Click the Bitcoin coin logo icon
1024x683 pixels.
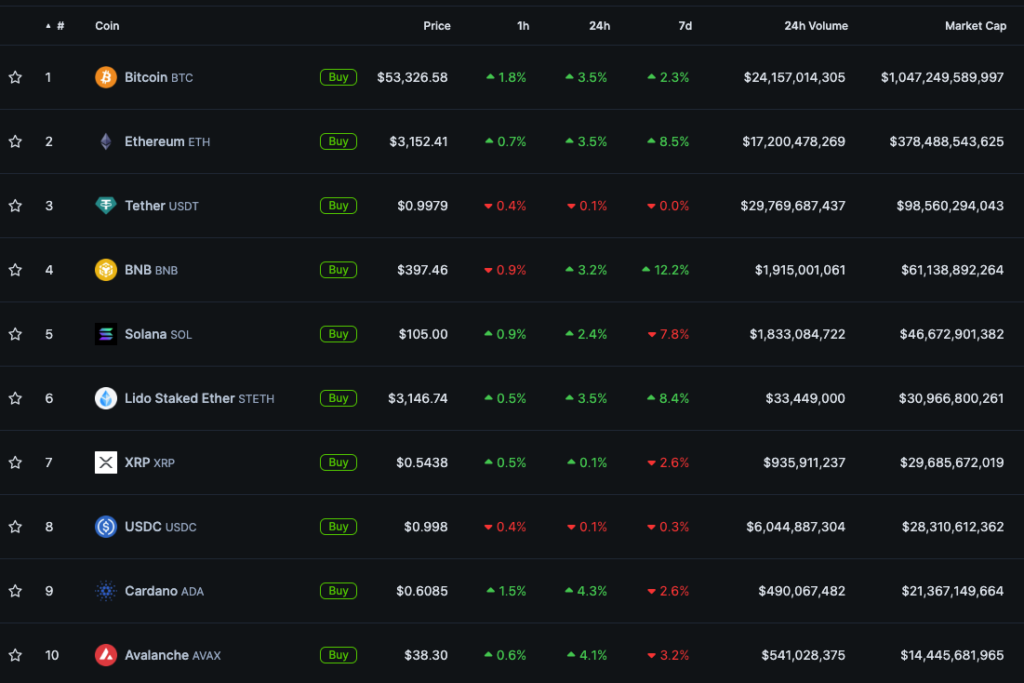coord(106,77)
